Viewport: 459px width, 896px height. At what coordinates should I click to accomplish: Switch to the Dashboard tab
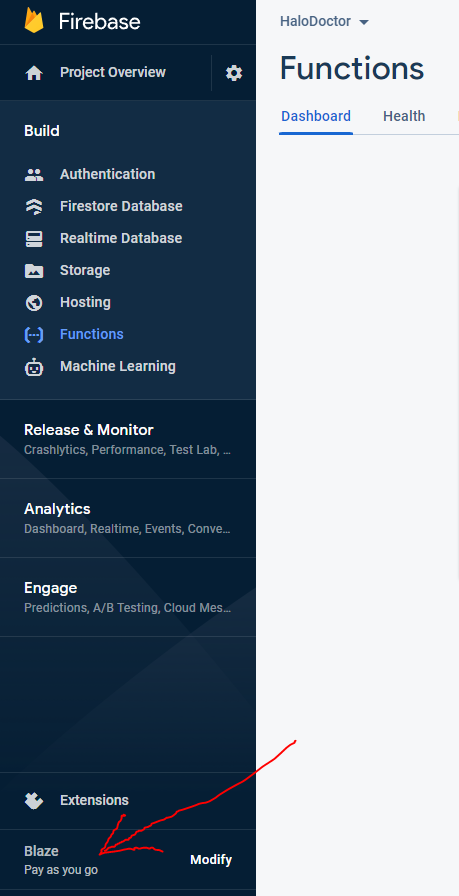tap(316, 117)
